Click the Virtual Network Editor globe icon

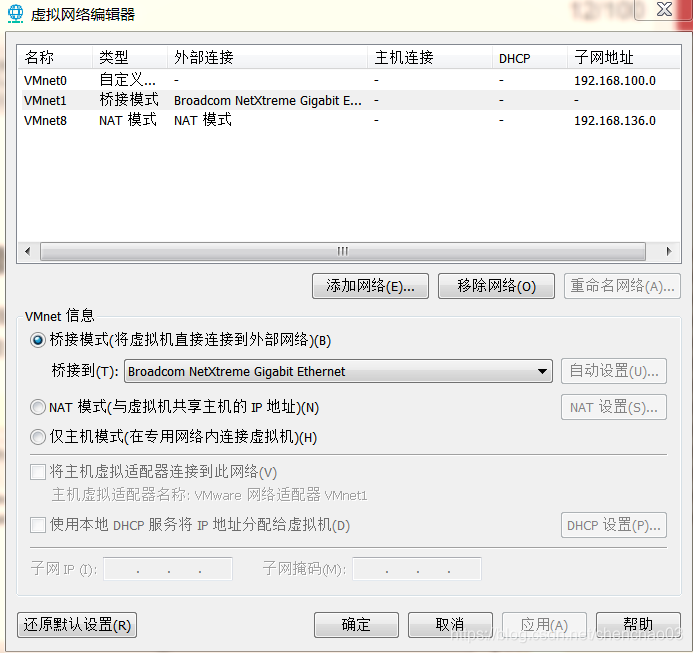[x=15, y=13]
